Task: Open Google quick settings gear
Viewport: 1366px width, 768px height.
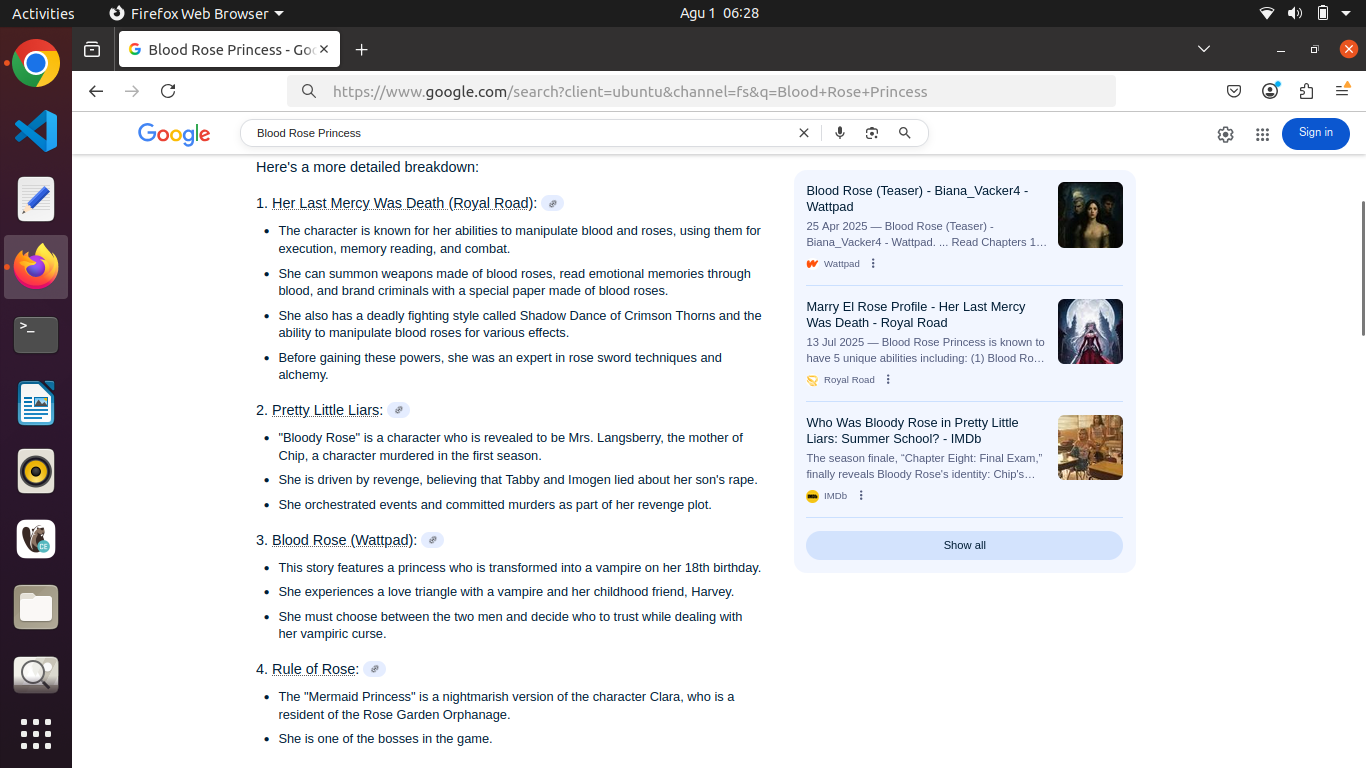Action: tap(1225, 134)
